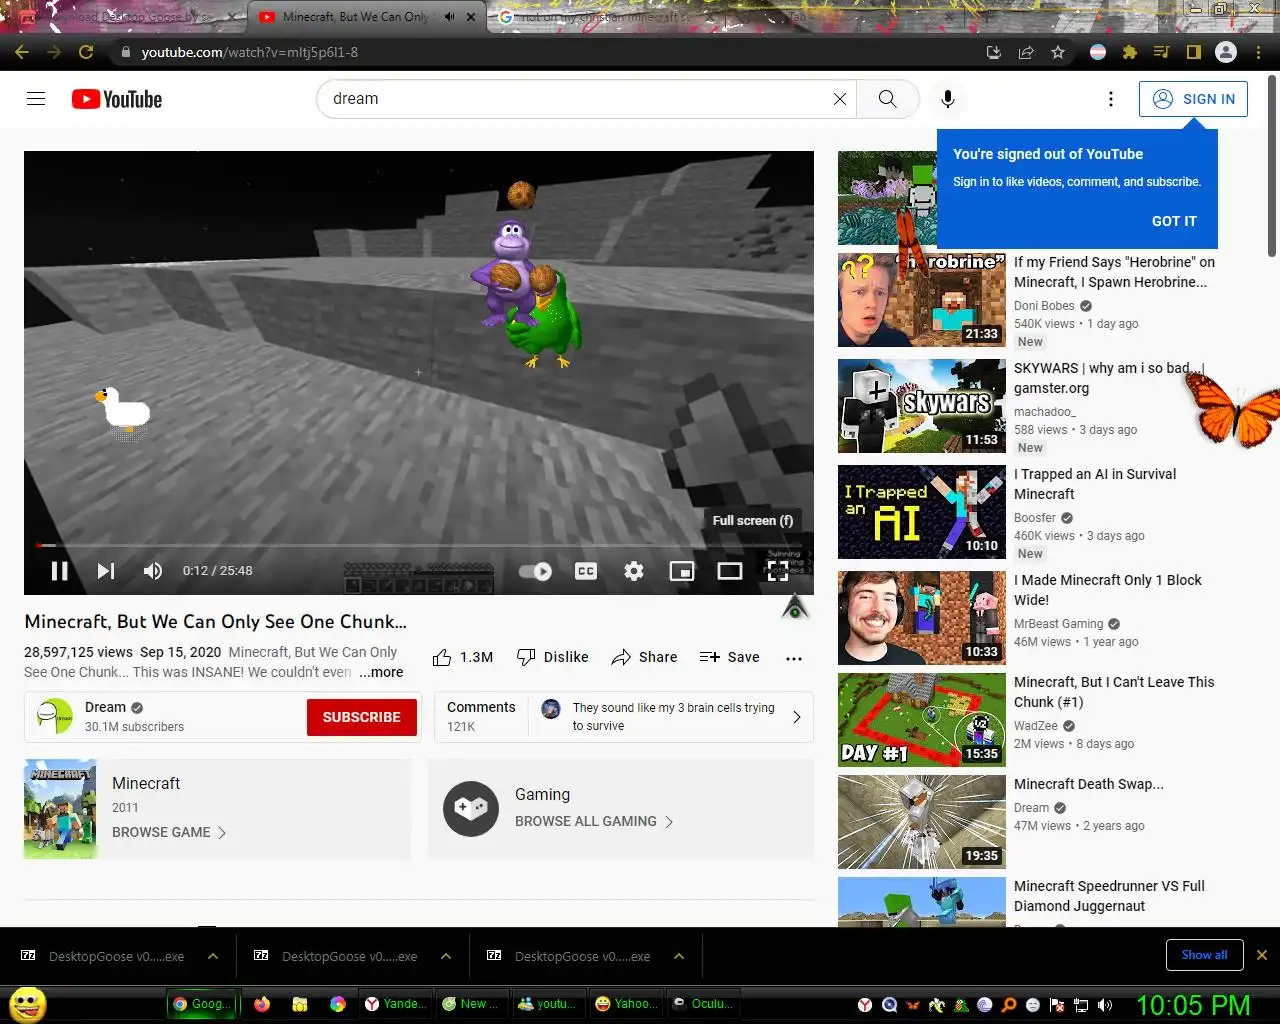Open the browser share page icon
Screen dimensions: 1280x1024
pyautogui.click(x=1026, y=52)
